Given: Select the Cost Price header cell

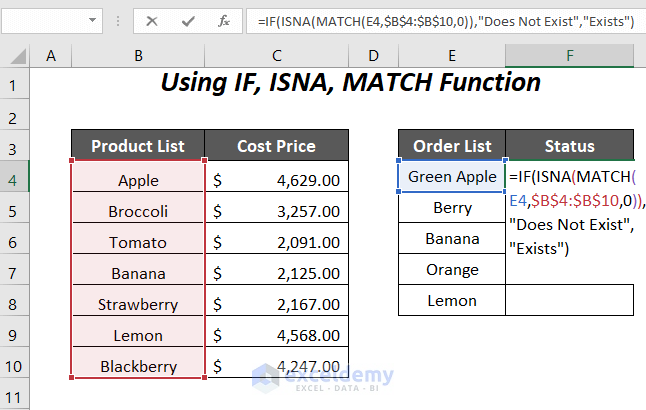Looking at the screenshot, I should pyautogui.click(x=277, y=146).
